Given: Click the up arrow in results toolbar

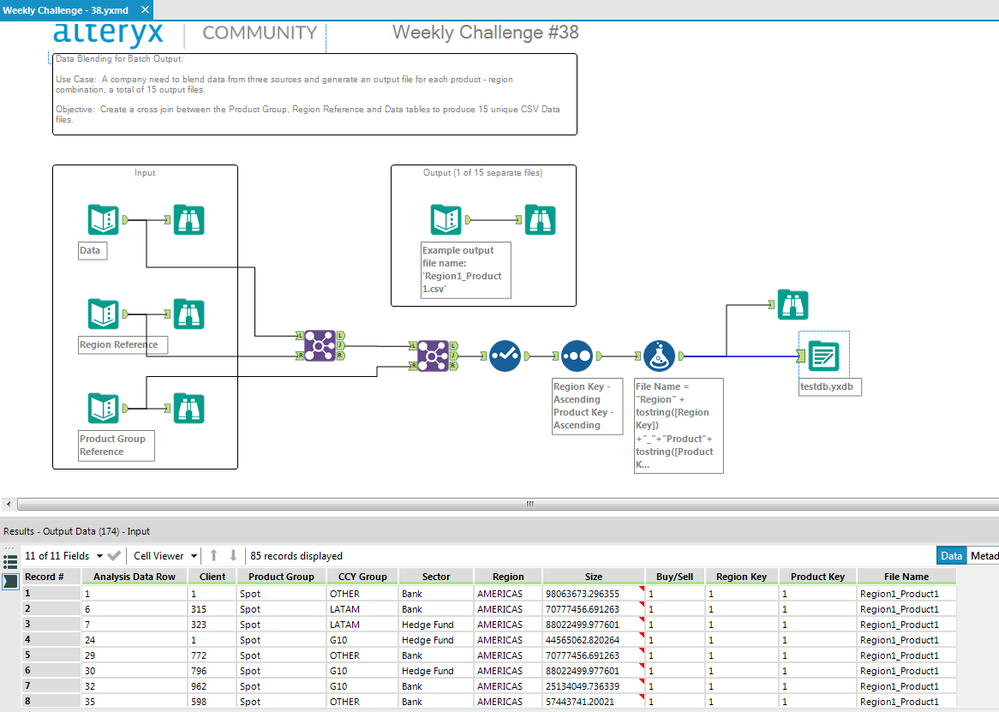Looking at the screenshot, I should coord(214,556).
